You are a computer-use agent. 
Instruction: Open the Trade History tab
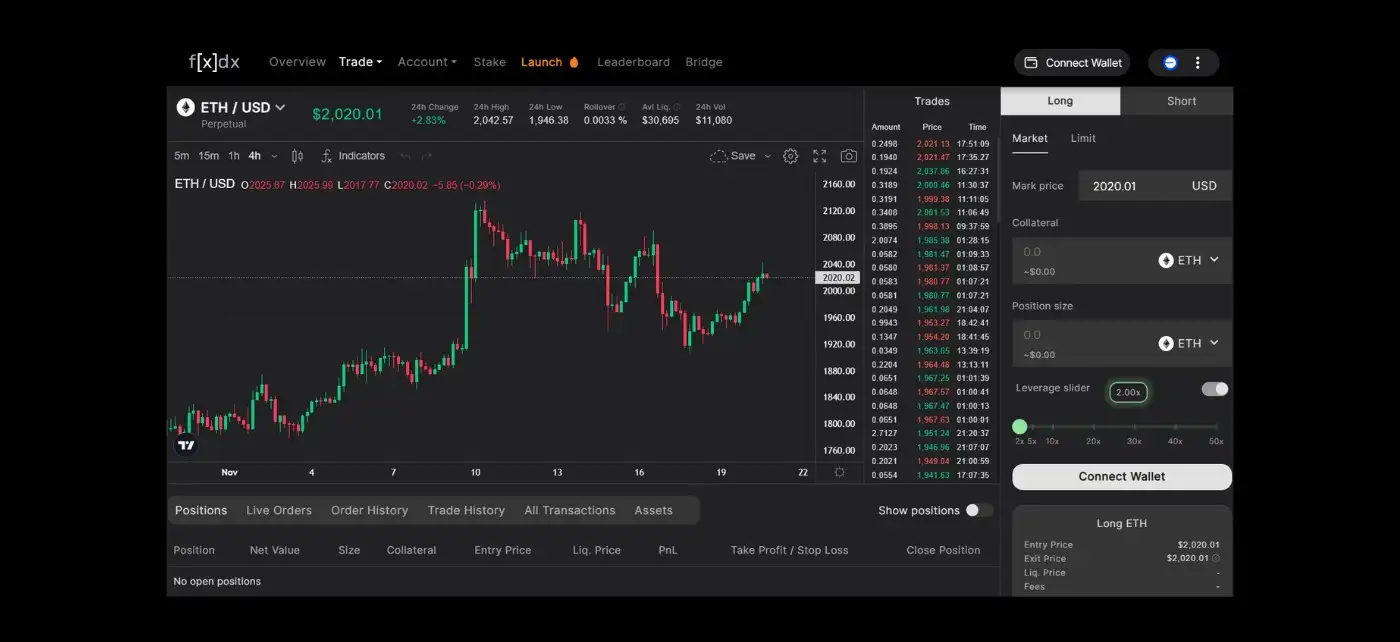pyautogui.click(x=466, y=510)
